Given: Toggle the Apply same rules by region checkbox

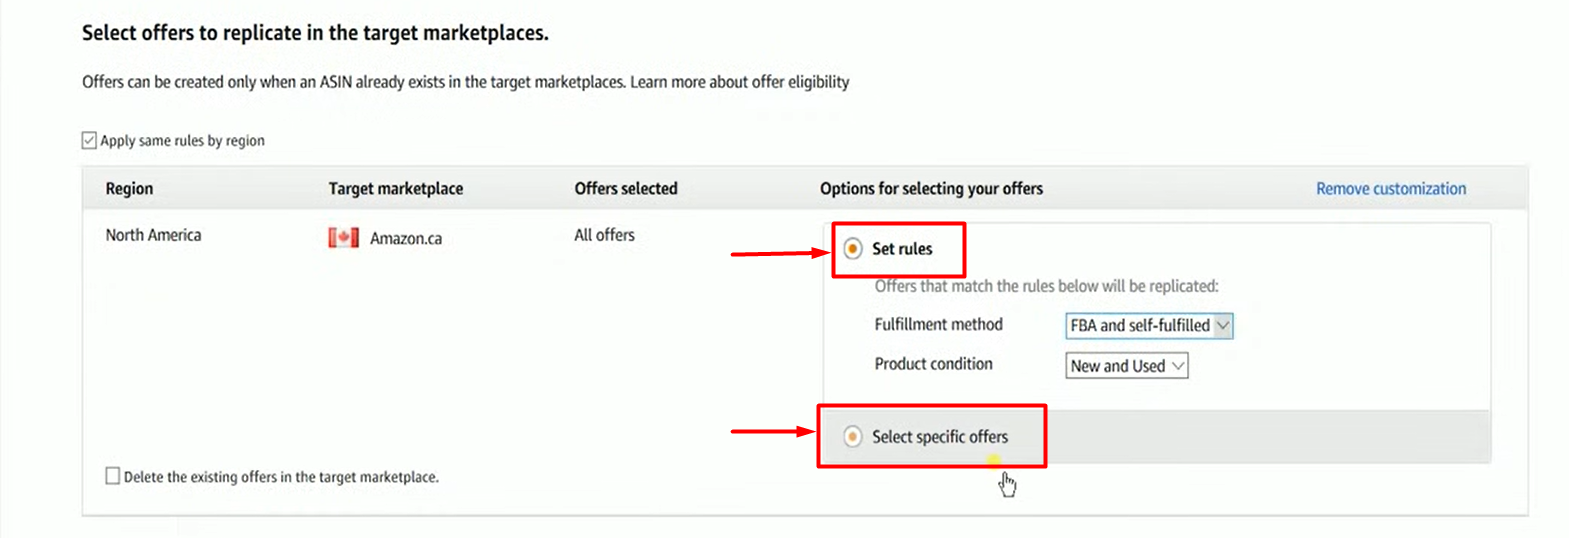Looking at the screenshot, I should pos(90,141).
